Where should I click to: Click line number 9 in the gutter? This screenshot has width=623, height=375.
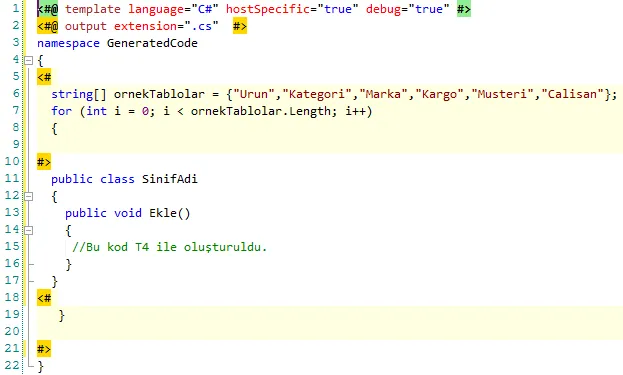(x=16, y=144)
